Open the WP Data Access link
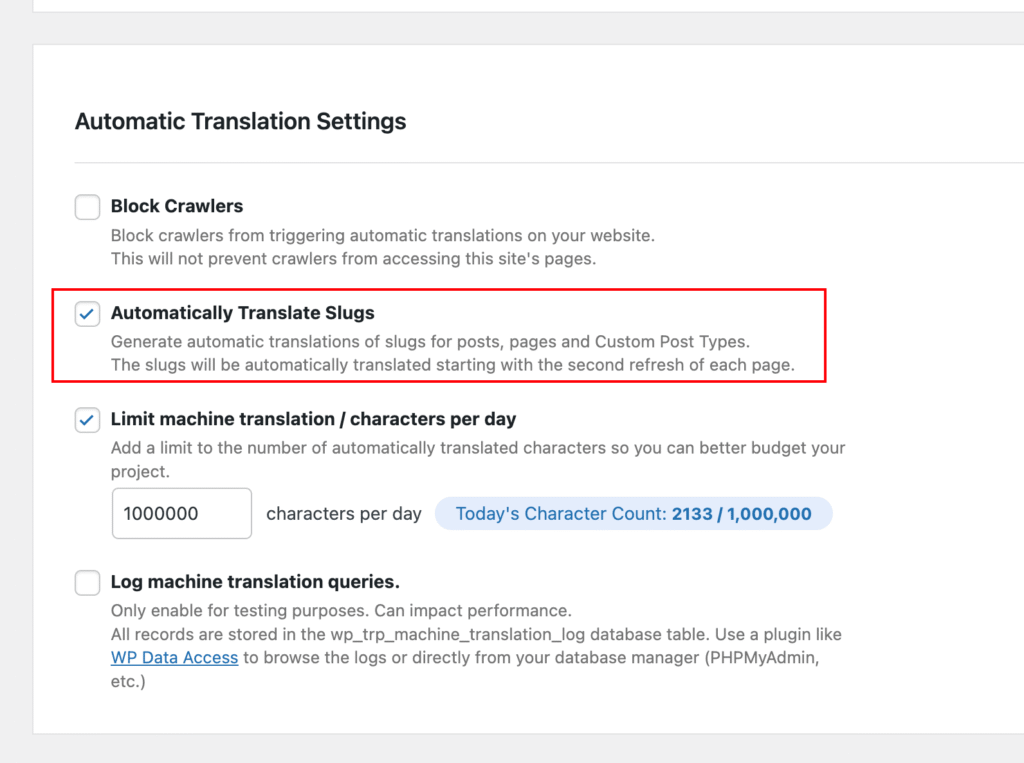Image resolution: width=1024 pixels, height=763 pixels. (174, 658)
